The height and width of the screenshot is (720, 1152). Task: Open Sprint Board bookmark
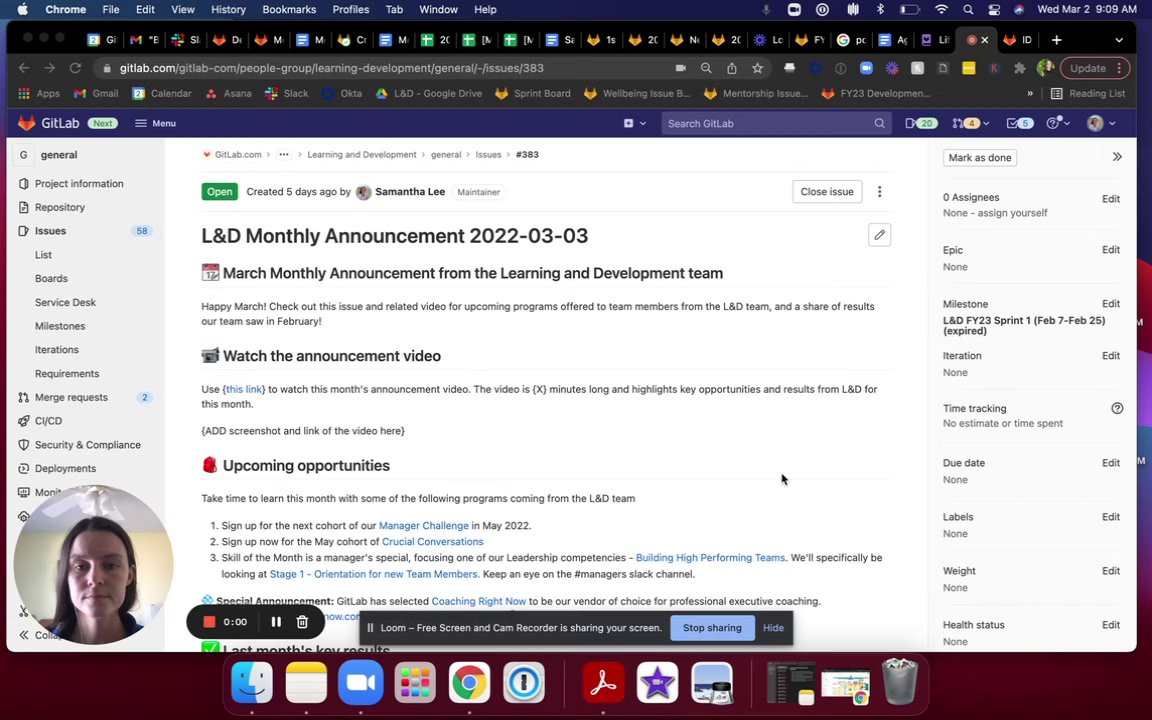click(x=533, y=94)
